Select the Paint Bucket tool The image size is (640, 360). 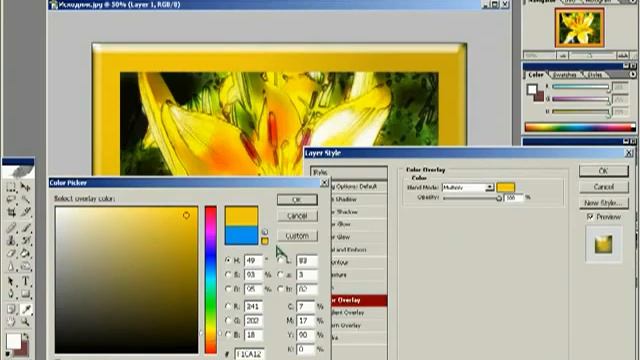point(25,253)
